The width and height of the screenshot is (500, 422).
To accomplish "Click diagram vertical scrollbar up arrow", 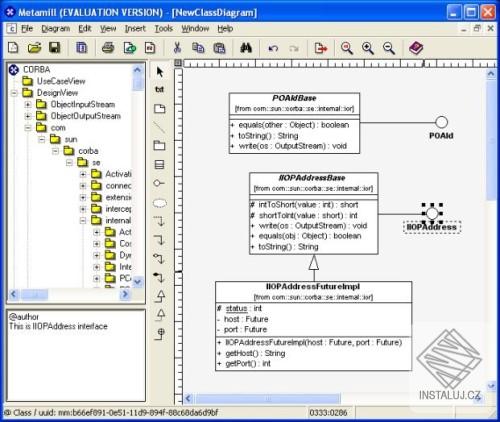I will (491, 74).
